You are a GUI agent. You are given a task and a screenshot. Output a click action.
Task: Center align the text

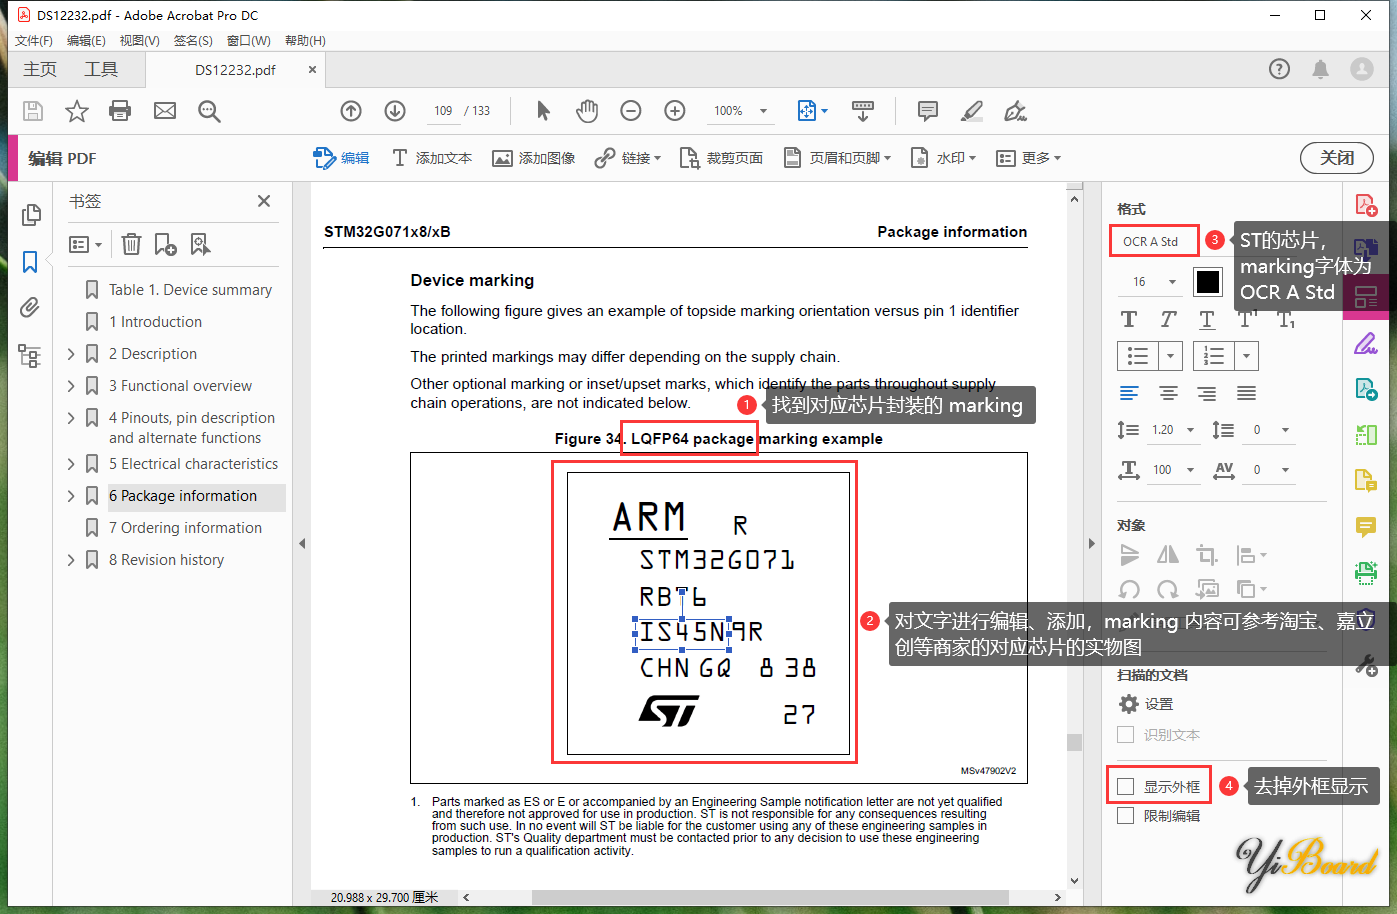(1168, 393)
